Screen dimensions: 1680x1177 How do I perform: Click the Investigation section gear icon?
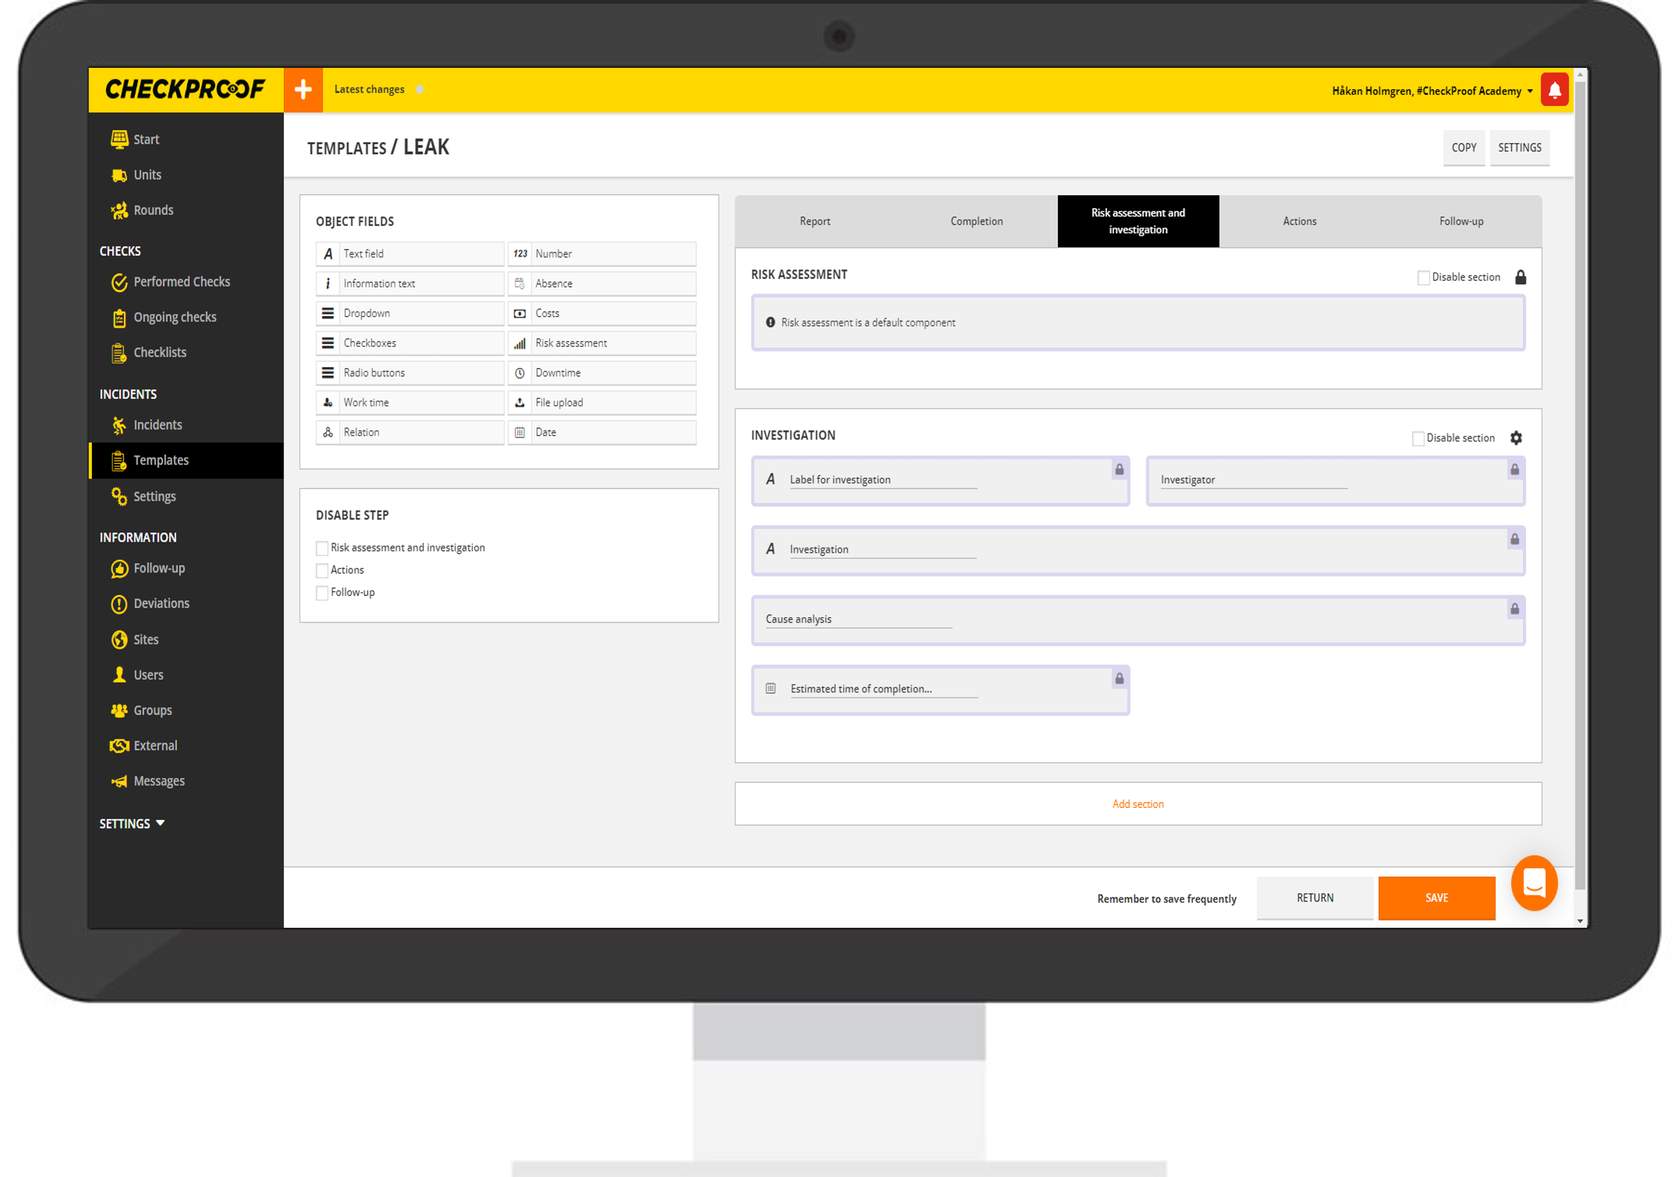click(1516, 438)
